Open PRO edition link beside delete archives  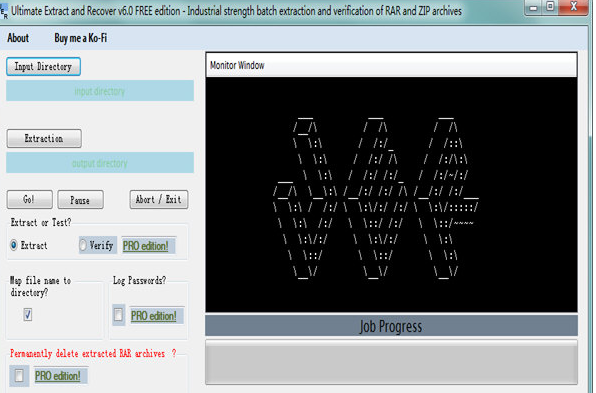pyautogui.click(x=58, y=376)
